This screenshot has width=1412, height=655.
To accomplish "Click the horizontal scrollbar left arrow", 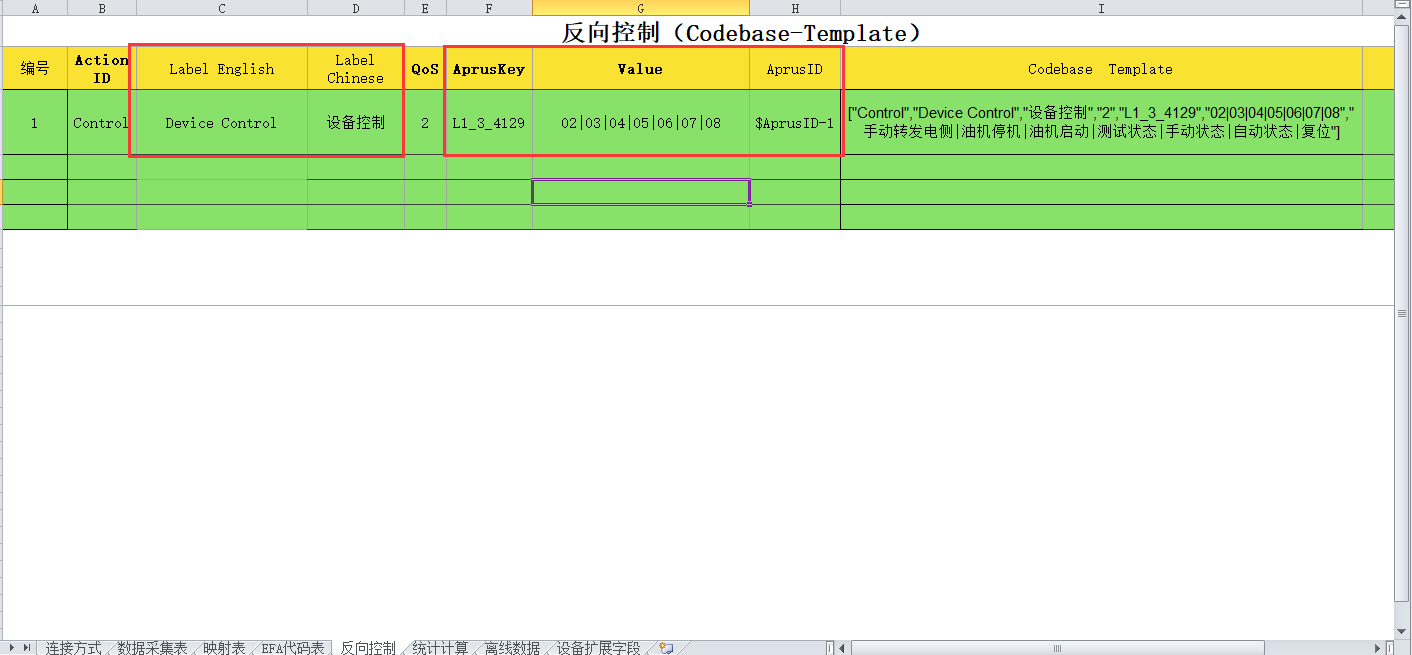I will coord(844,648).
